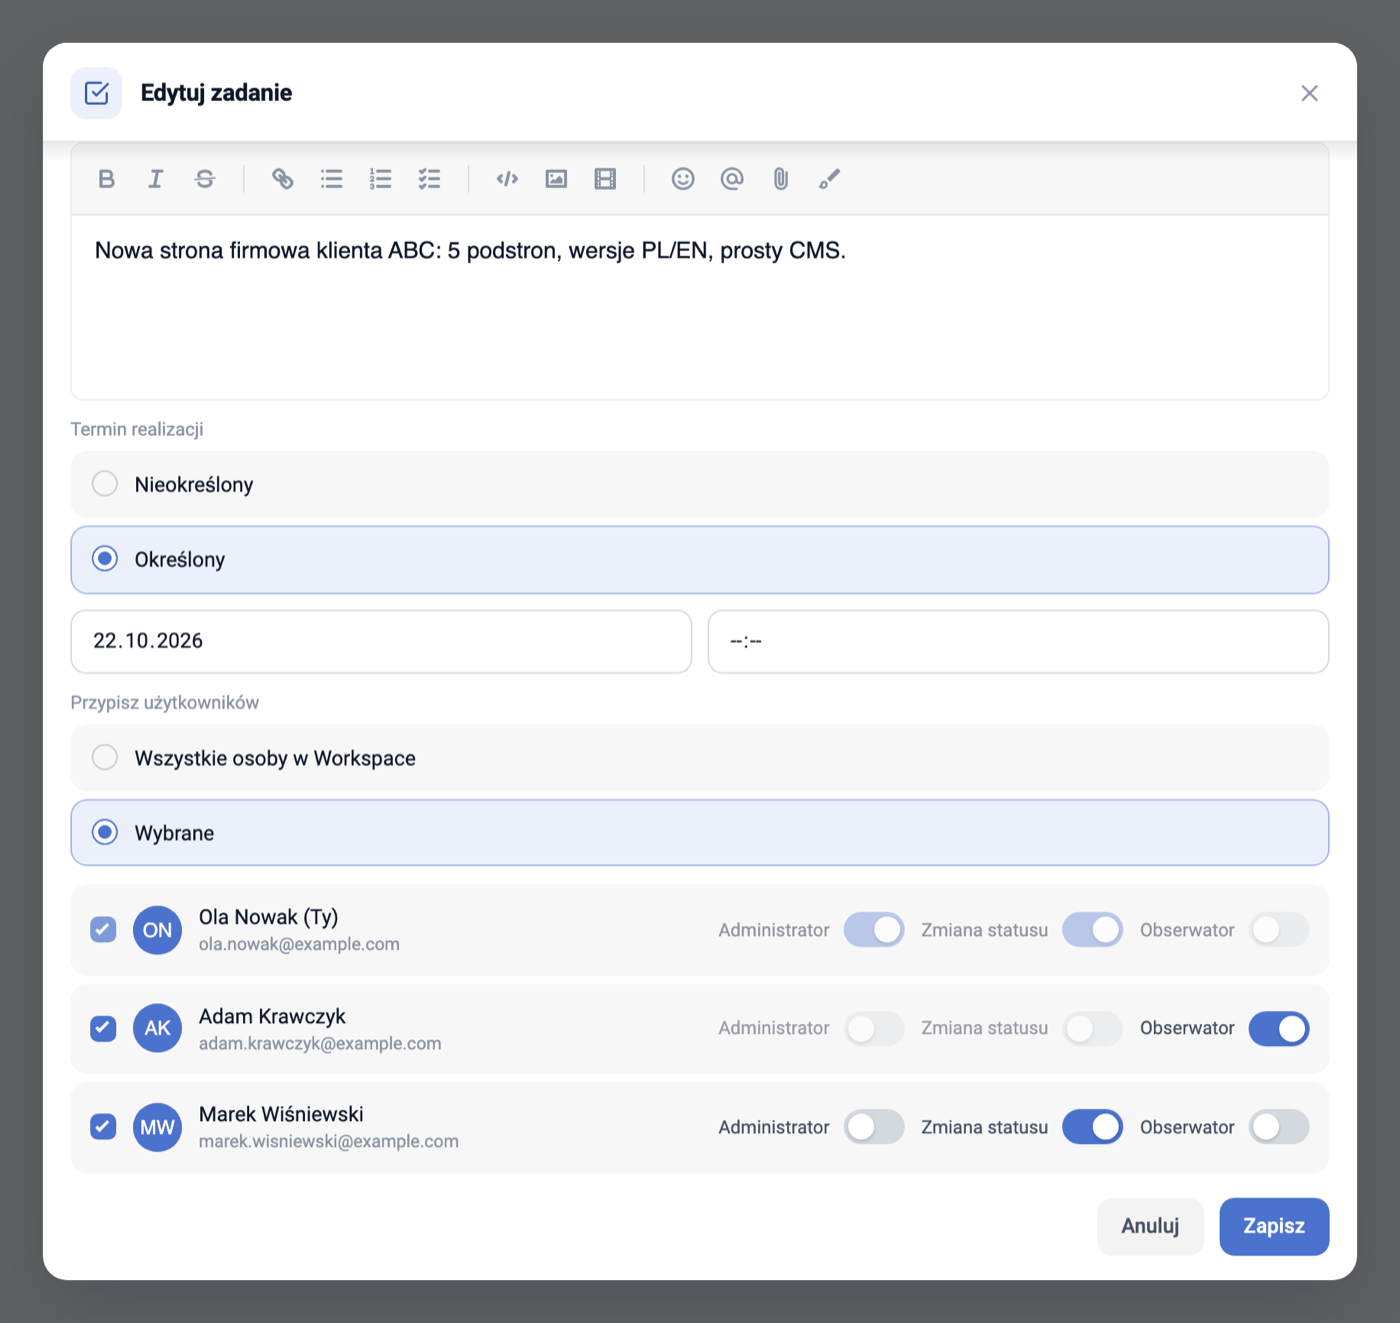Toggle bold formatting in the editor
Viewport: 1400px width, 1323px height.
pos(107,179)
